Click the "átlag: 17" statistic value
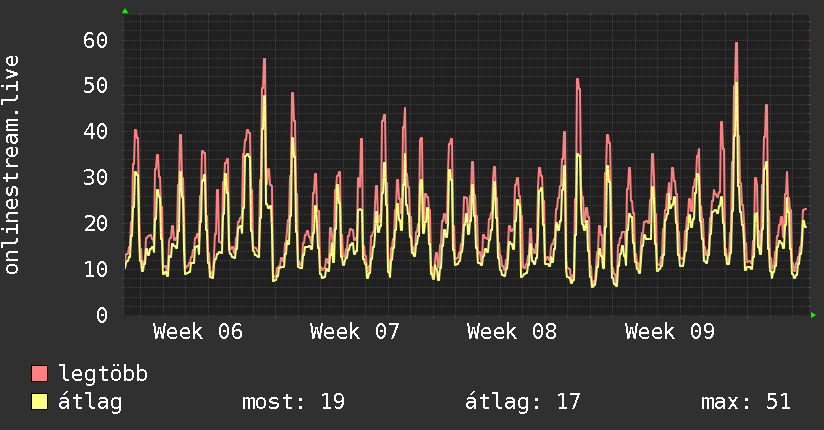This screenshot has height=430, width=824. [x=523, y=402]
